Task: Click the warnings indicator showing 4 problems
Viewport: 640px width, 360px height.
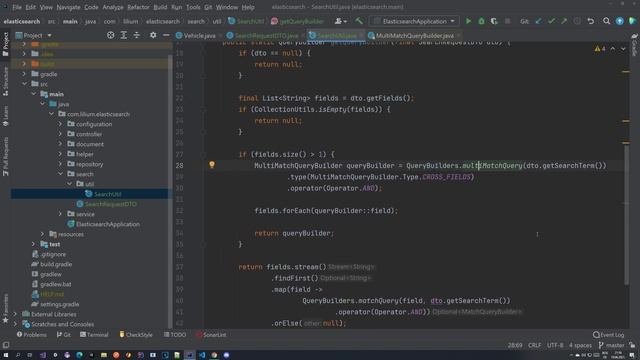Action: click(x=600, y=49)
